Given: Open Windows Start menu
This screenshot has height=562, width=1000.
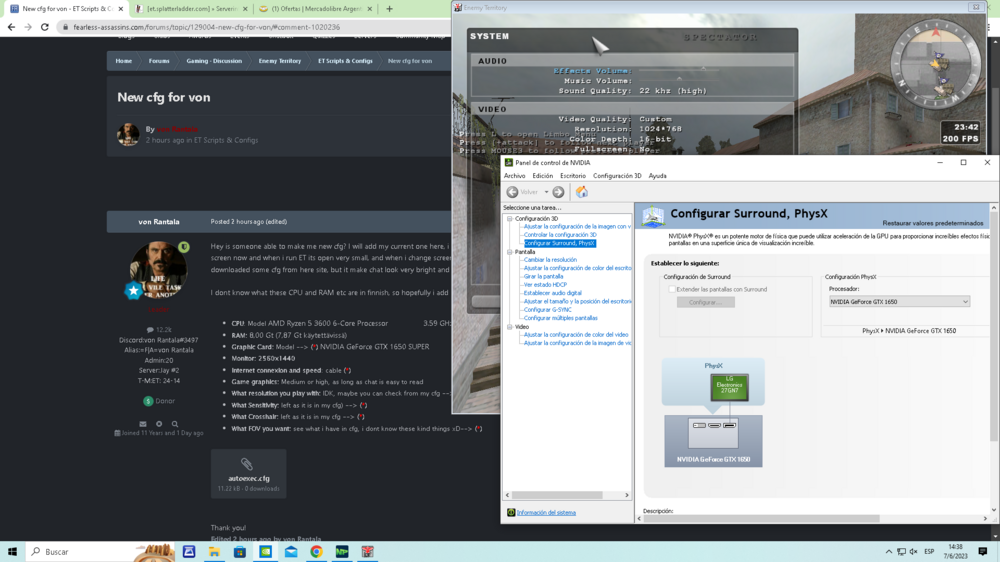Looking at the screenshot, I should [x=12, y=551].
